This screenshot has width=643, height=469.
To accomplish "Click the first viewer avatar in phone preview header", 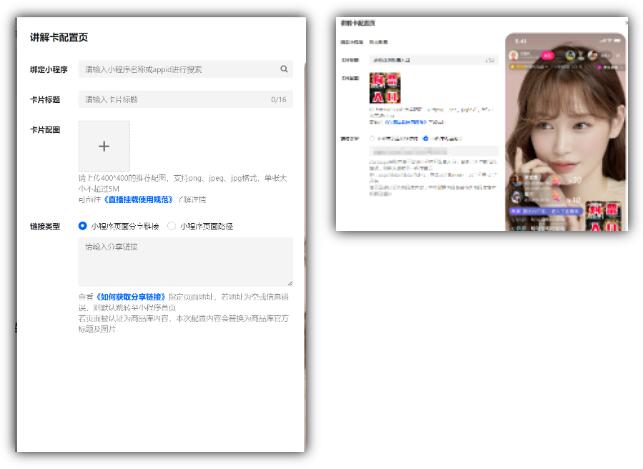I will (x=570, y=55).
